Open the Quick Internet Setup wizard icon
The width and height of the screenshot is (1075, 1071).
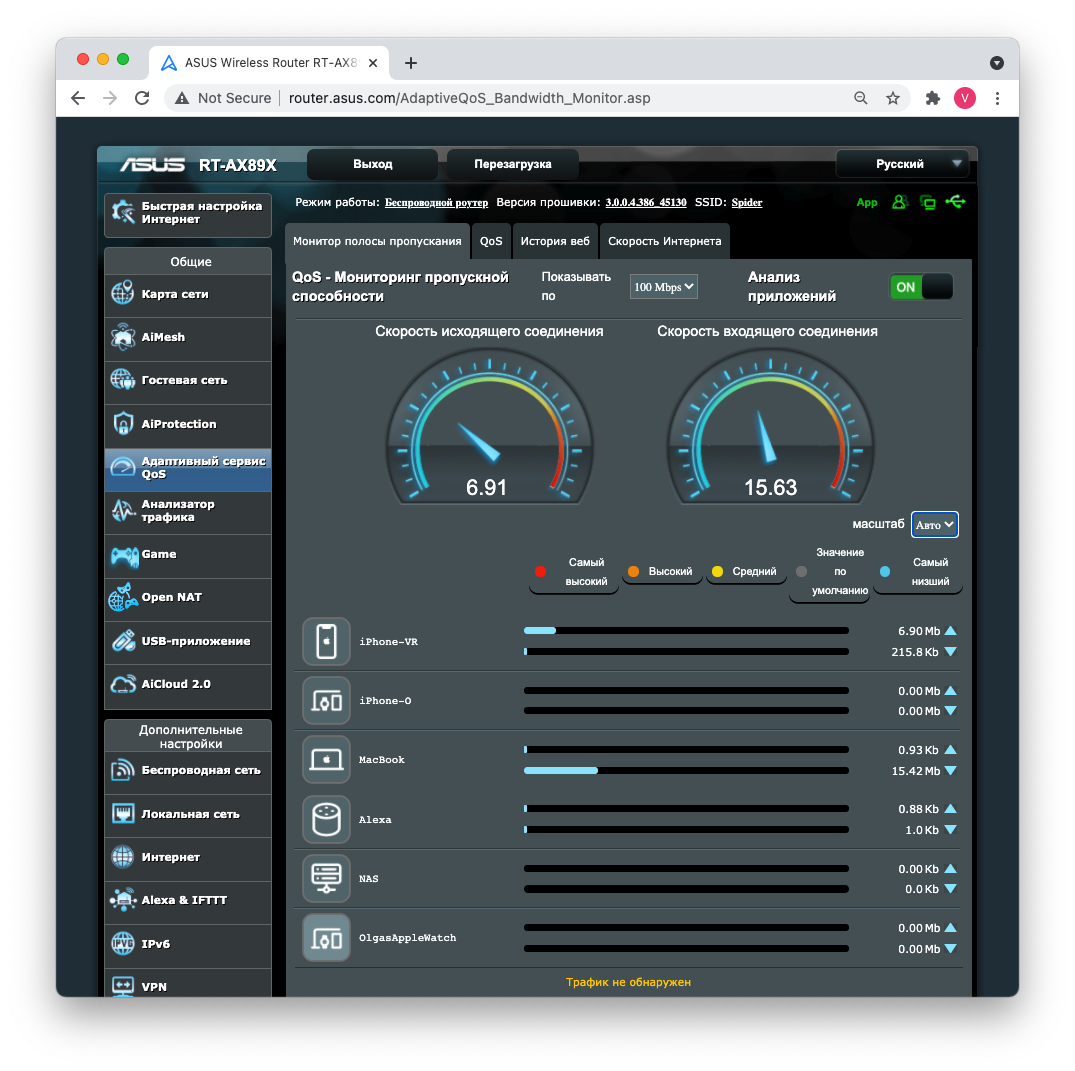[123, 213]
